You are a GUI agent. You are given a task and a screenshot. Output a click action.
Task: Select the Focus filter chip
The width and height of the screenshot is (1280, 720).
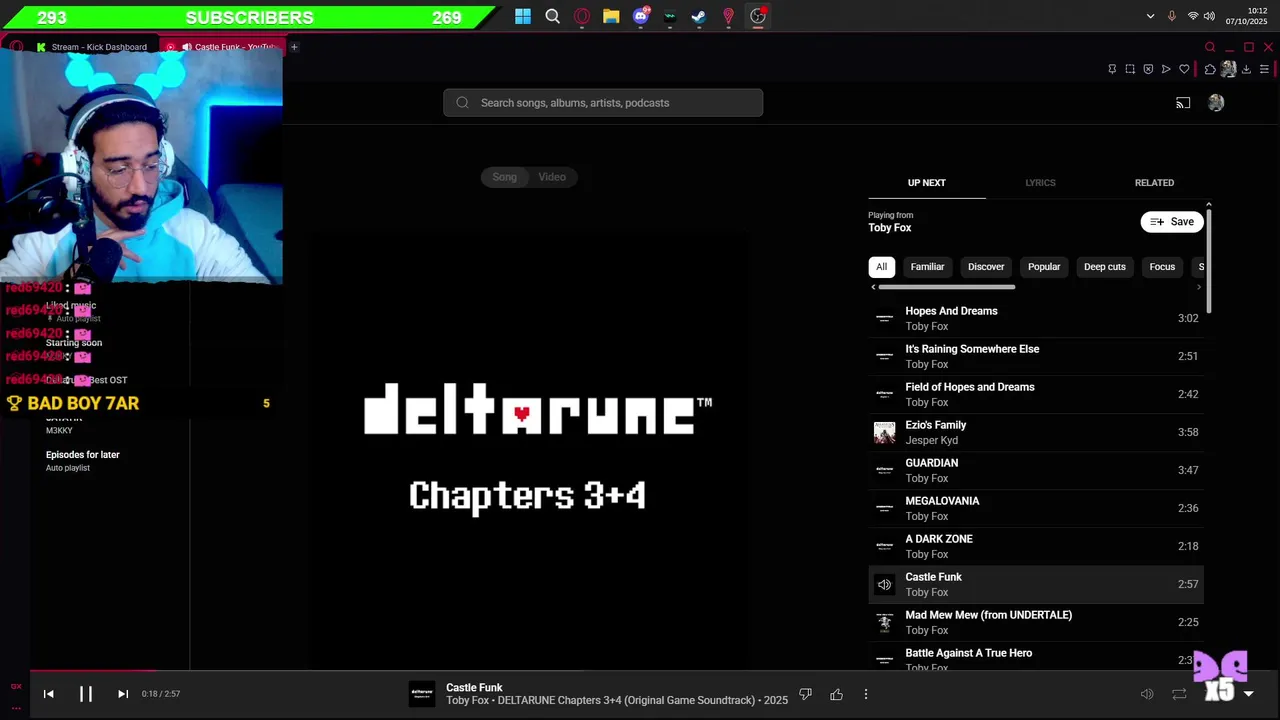pyautogui.click(x=1162, y=267)
